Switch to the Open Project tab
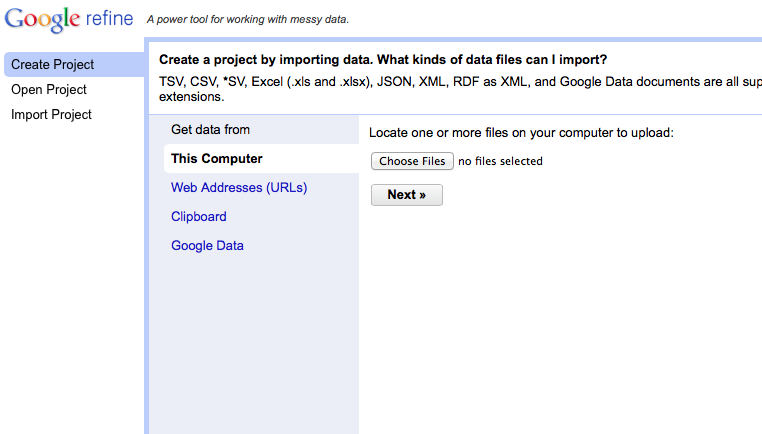The height and width of the screenshot is (434, 762). [x=49, y=89]
